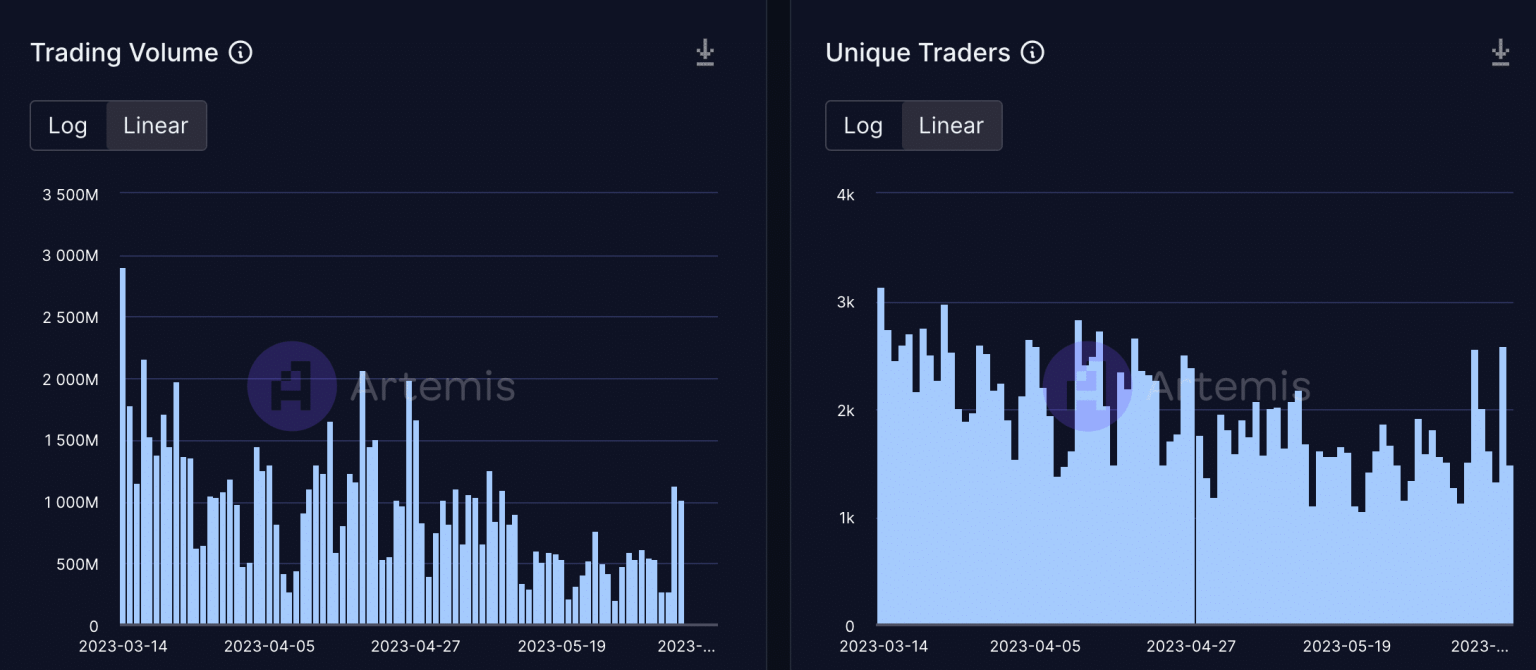Click the tallest first bar in Trading Volume
This screenshot has width=1536, height=670.
click(123, 450)
